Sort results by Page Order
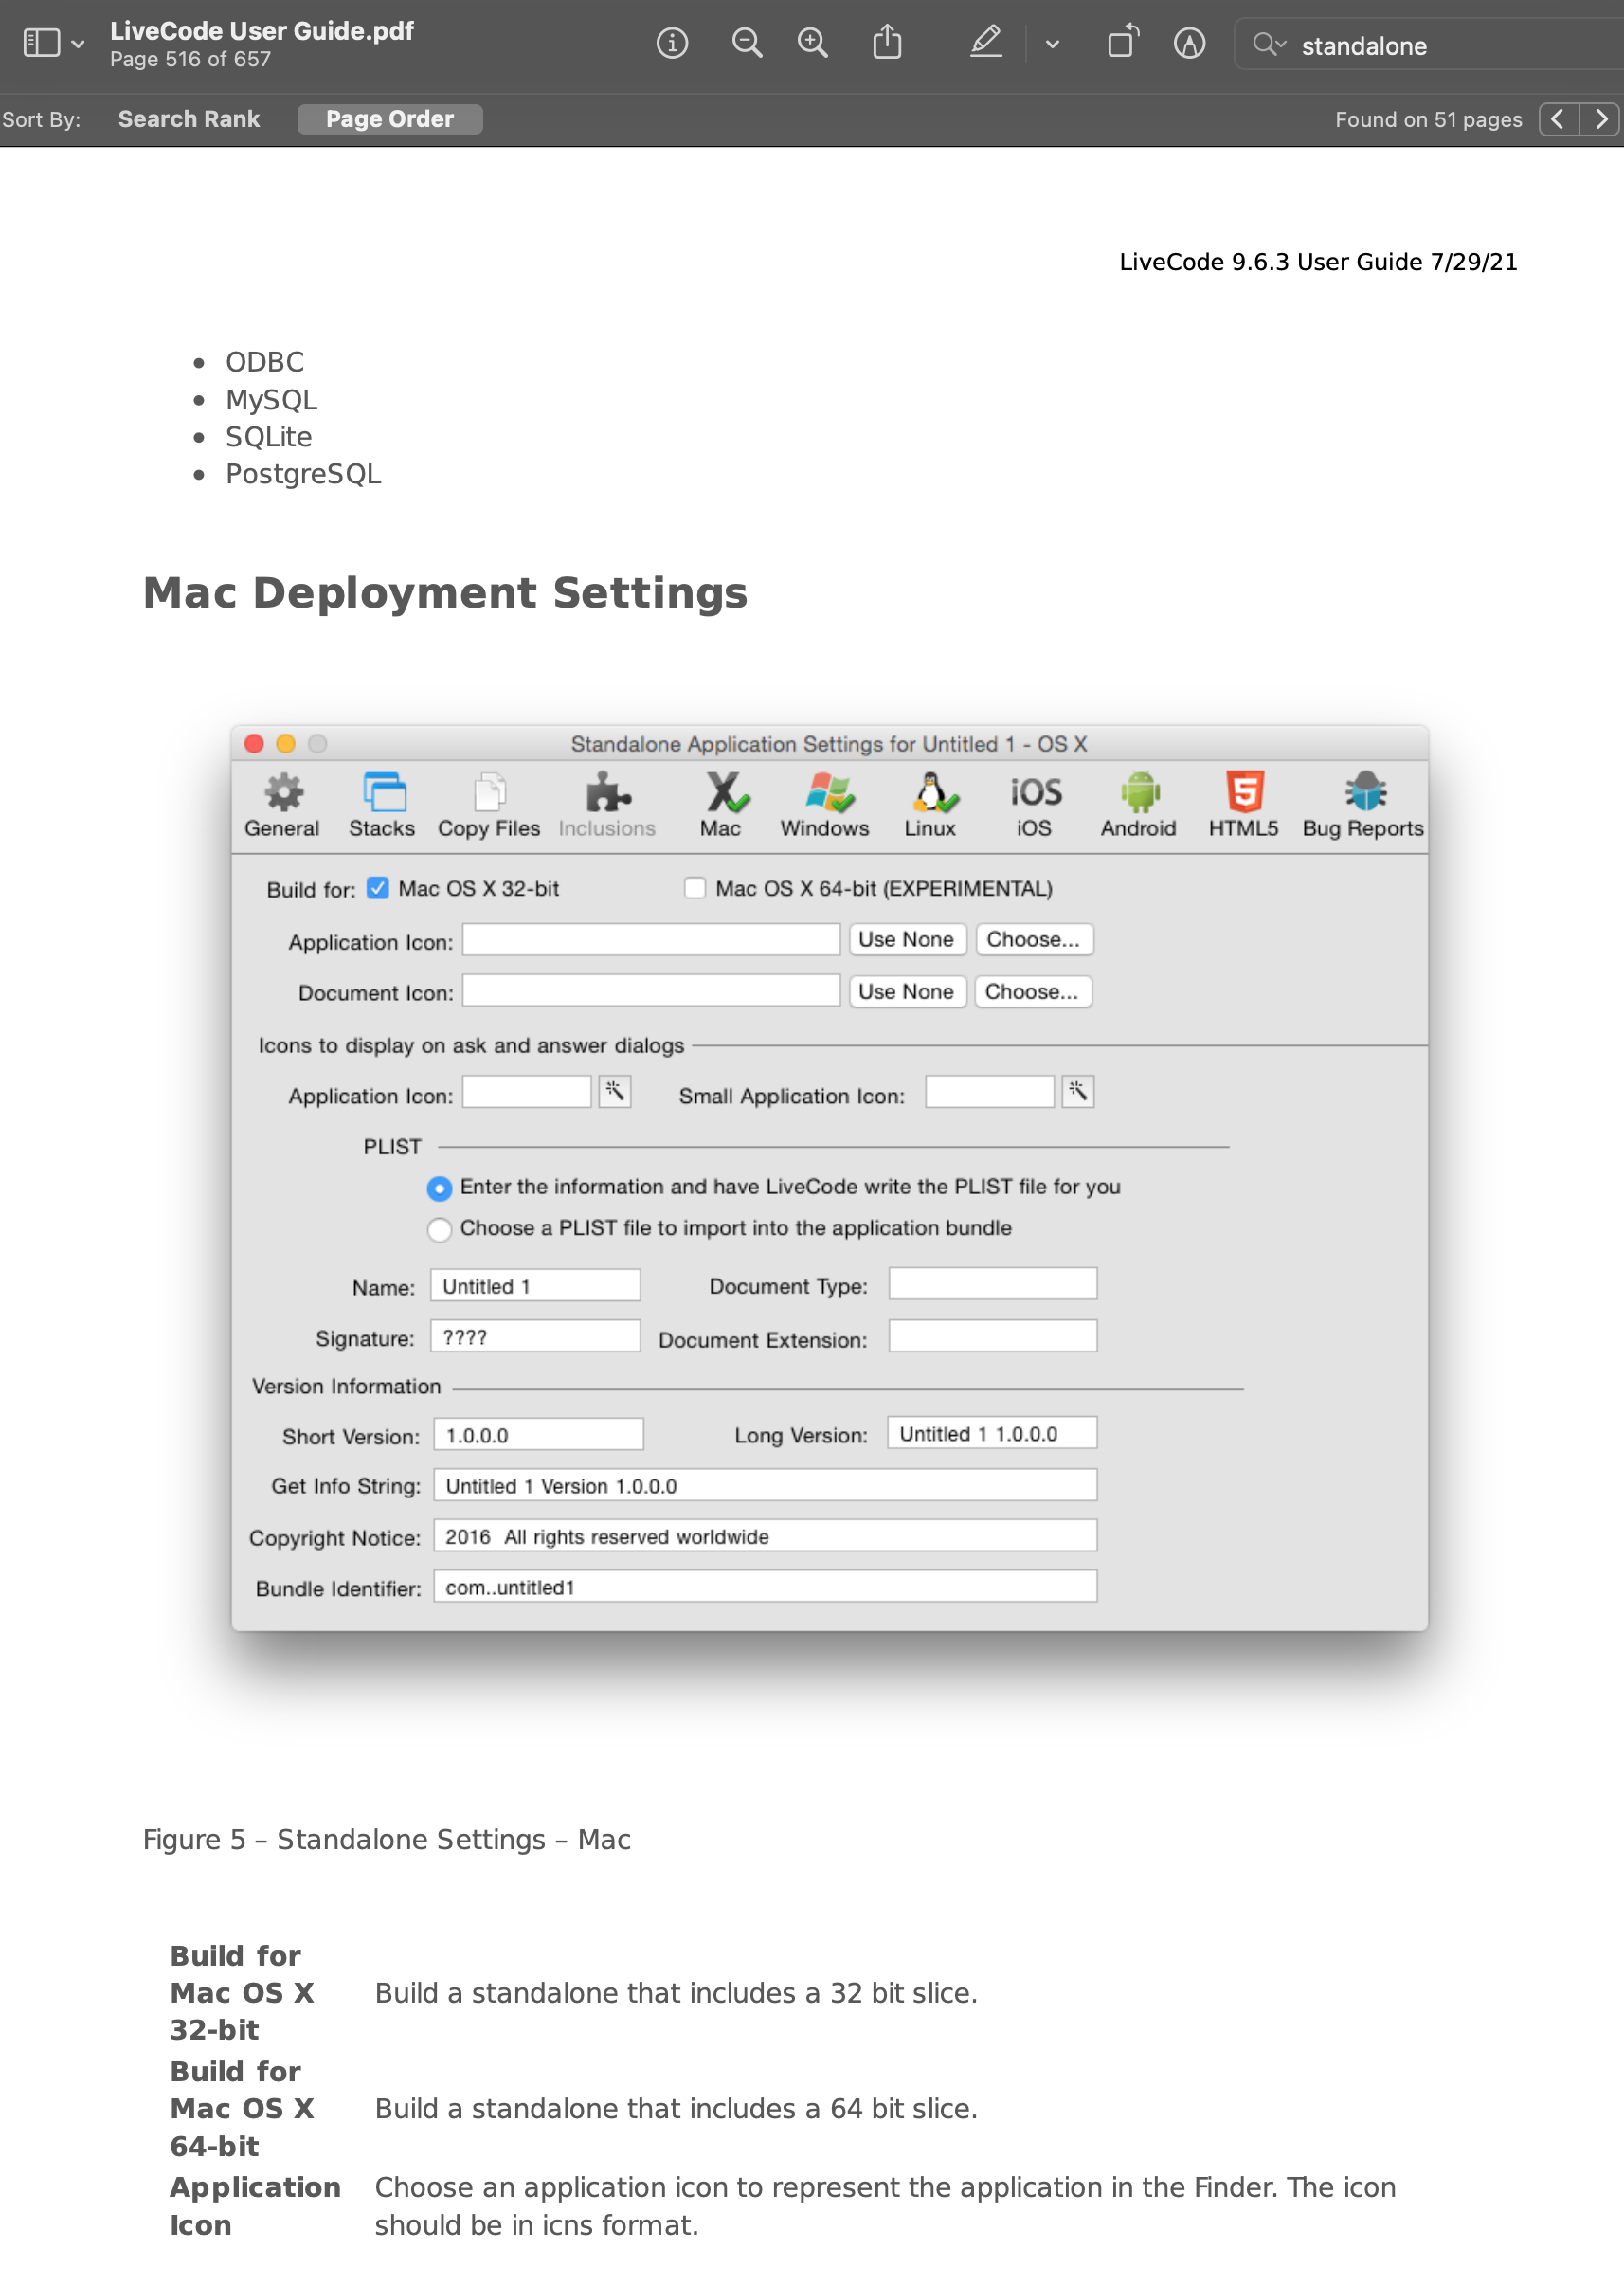The width and height of the screenshot is (1624, 2286). 390,119
